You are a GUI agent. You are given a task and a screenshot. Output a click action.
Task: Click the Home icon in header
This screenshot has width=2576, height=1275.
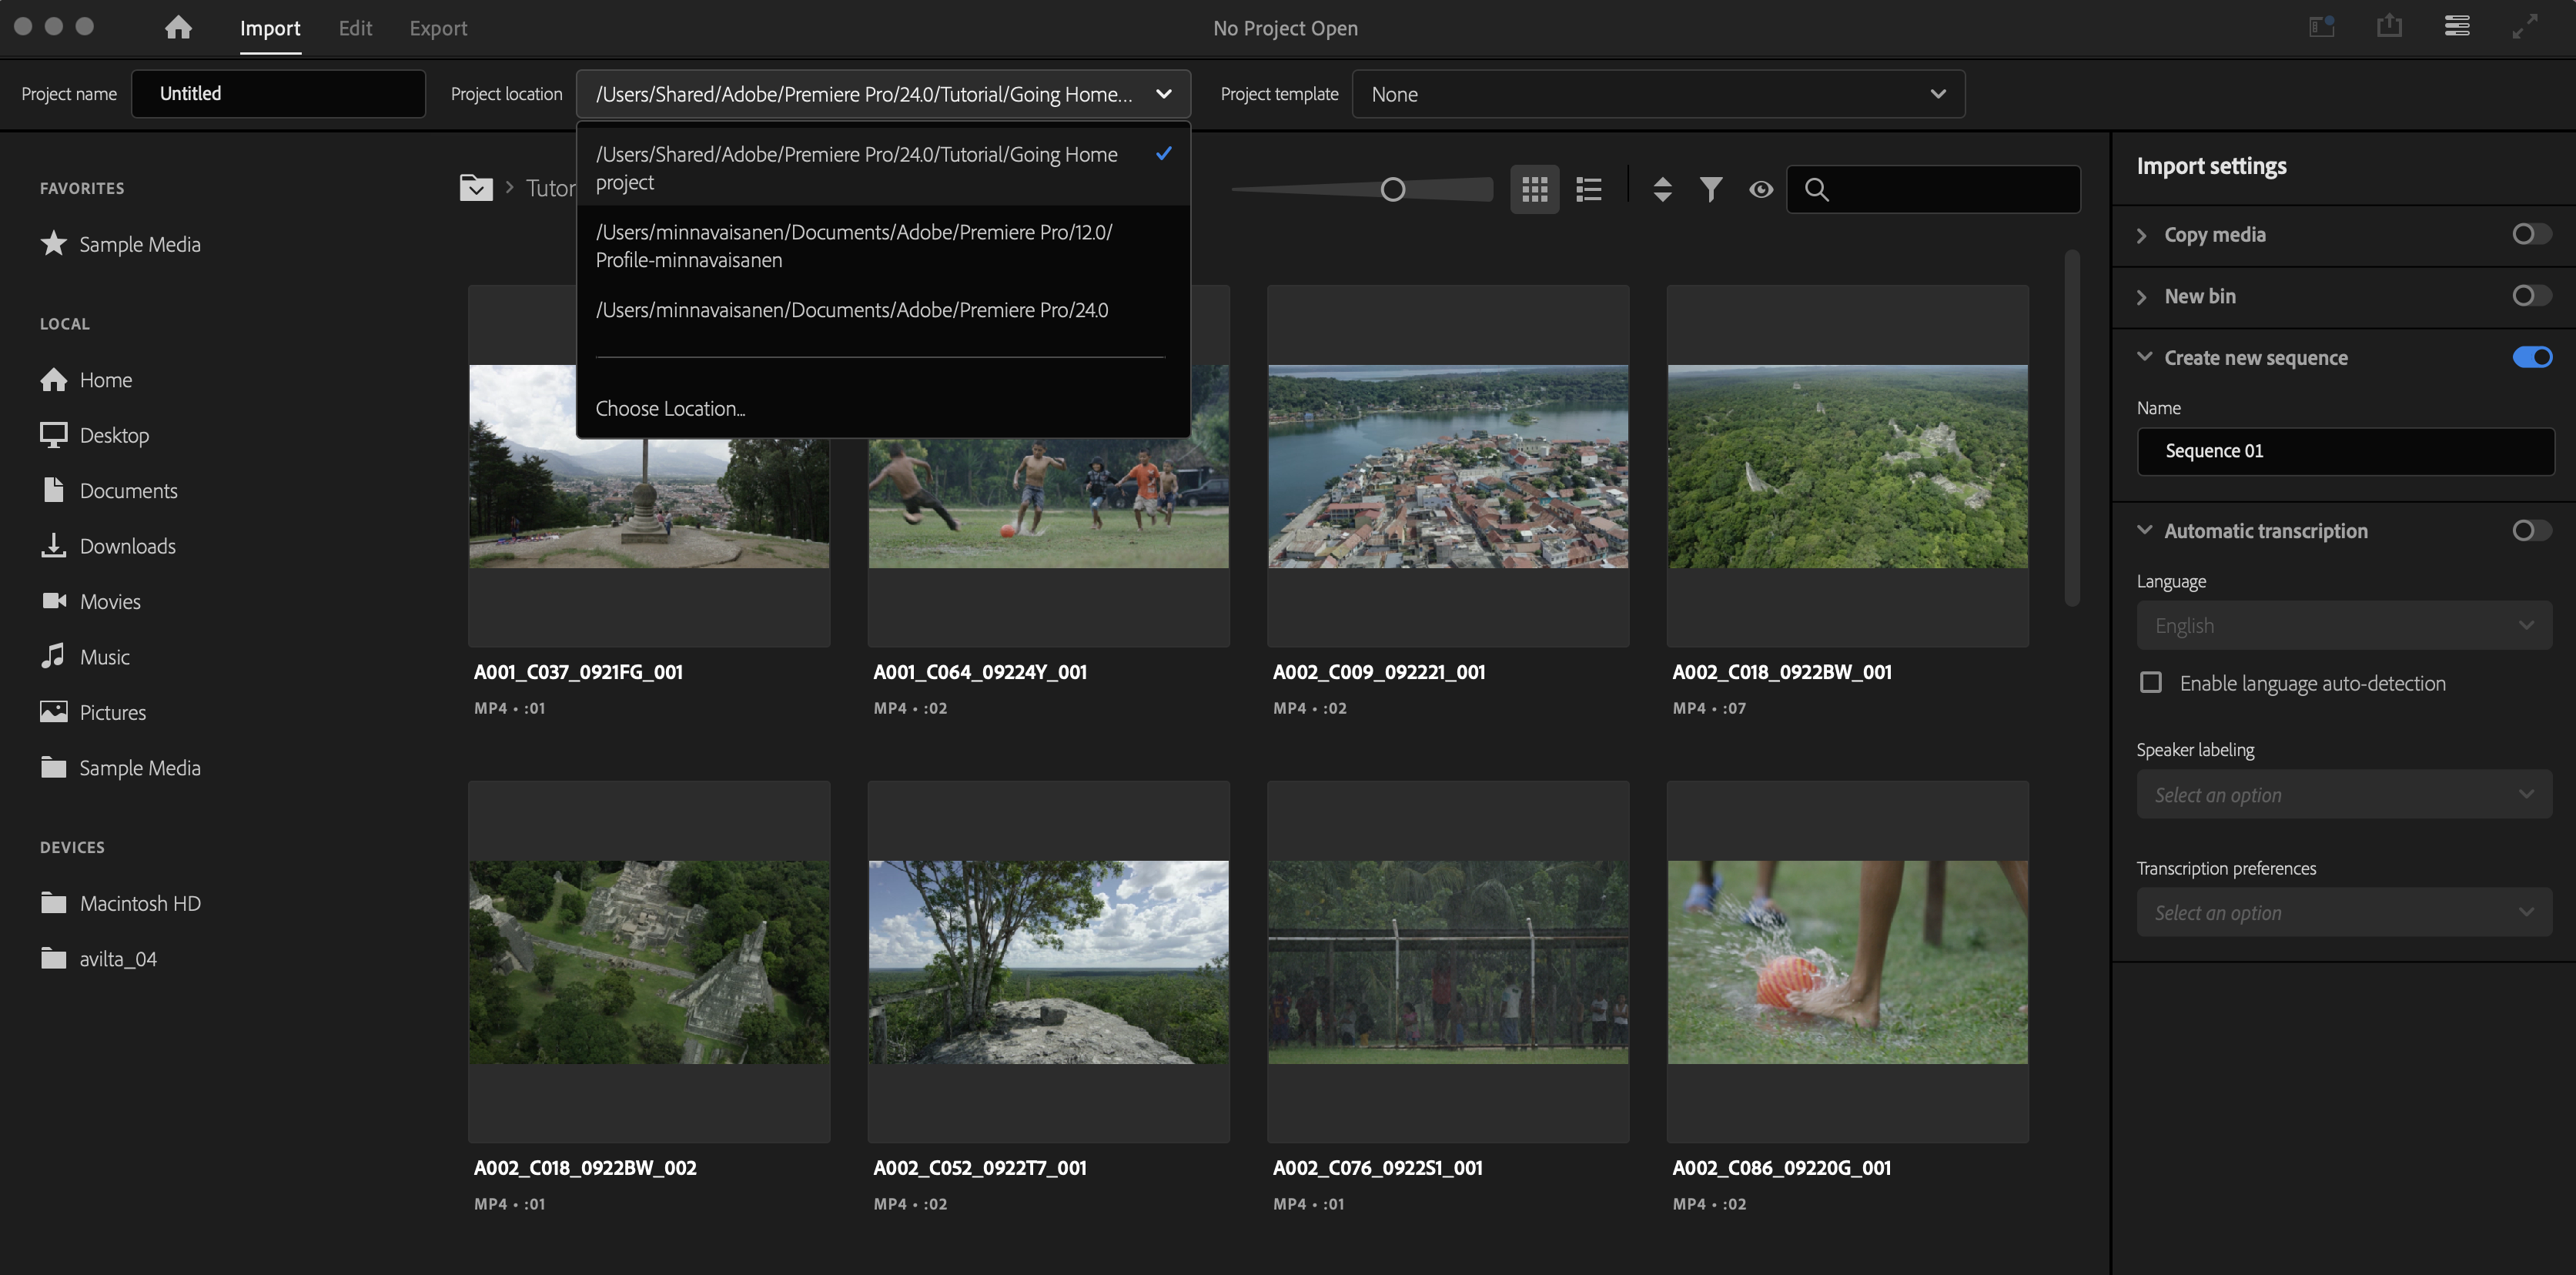[178, 27]
